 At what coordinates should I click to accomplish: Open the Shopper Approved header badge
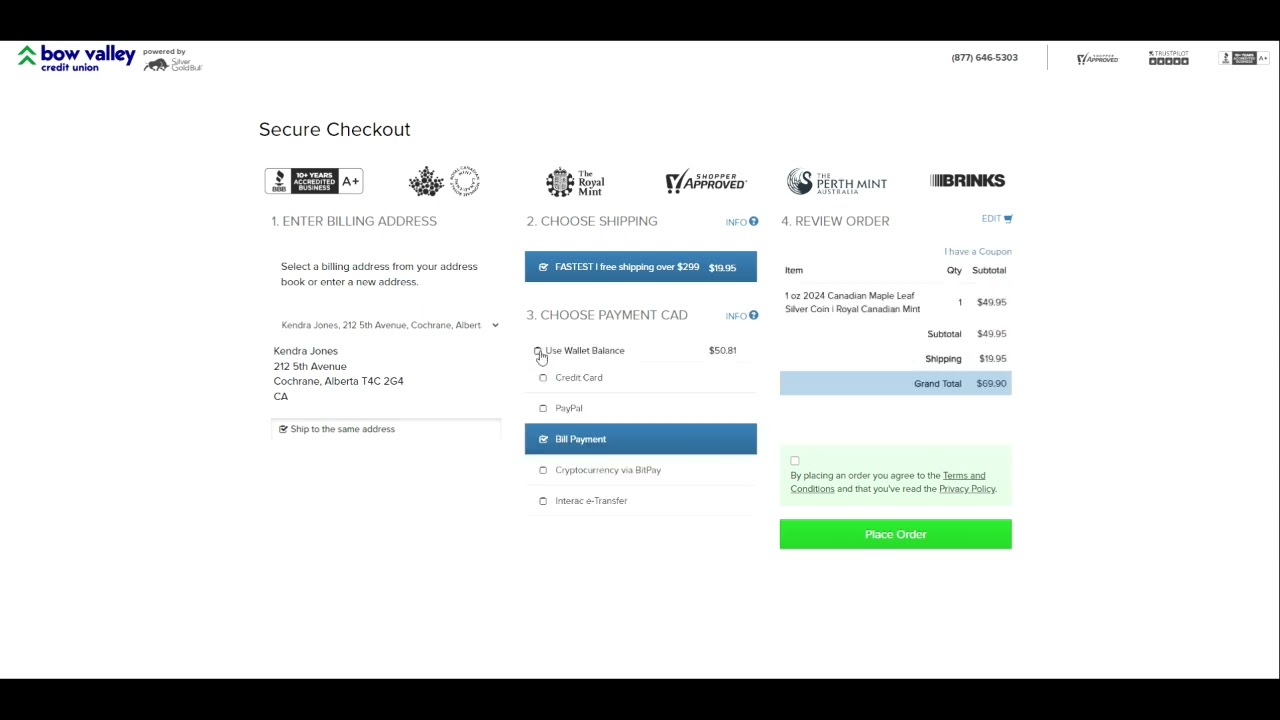pyautogui.click(x=1097, y=59)
